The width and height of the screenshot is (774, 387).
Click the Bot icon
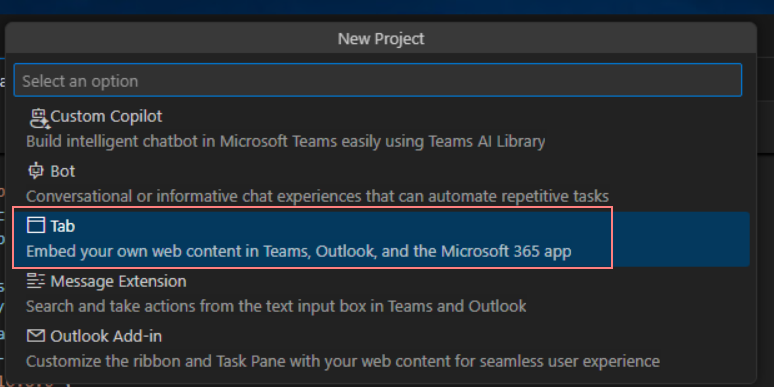pos(36,171)
